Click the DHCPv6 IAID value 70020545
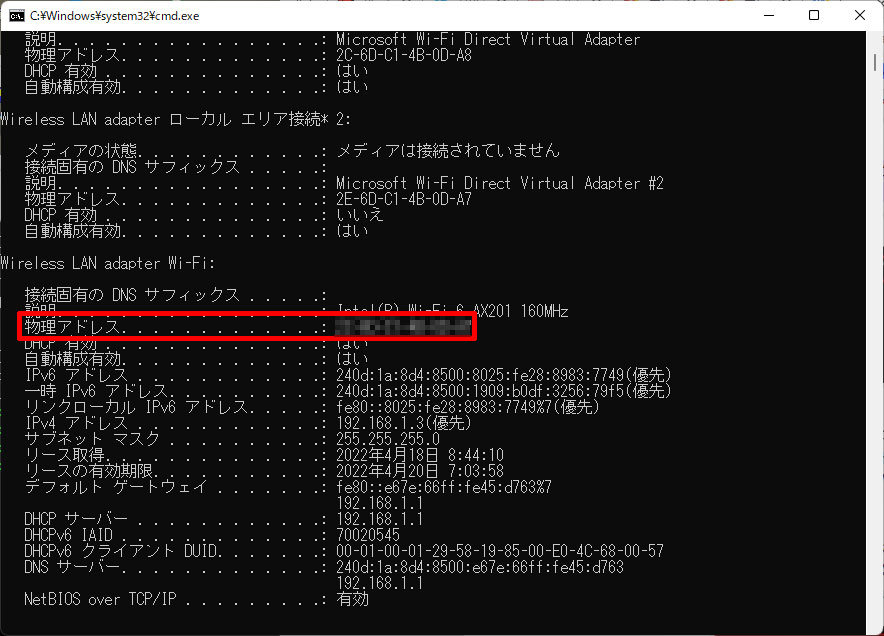 coord(370,535)
